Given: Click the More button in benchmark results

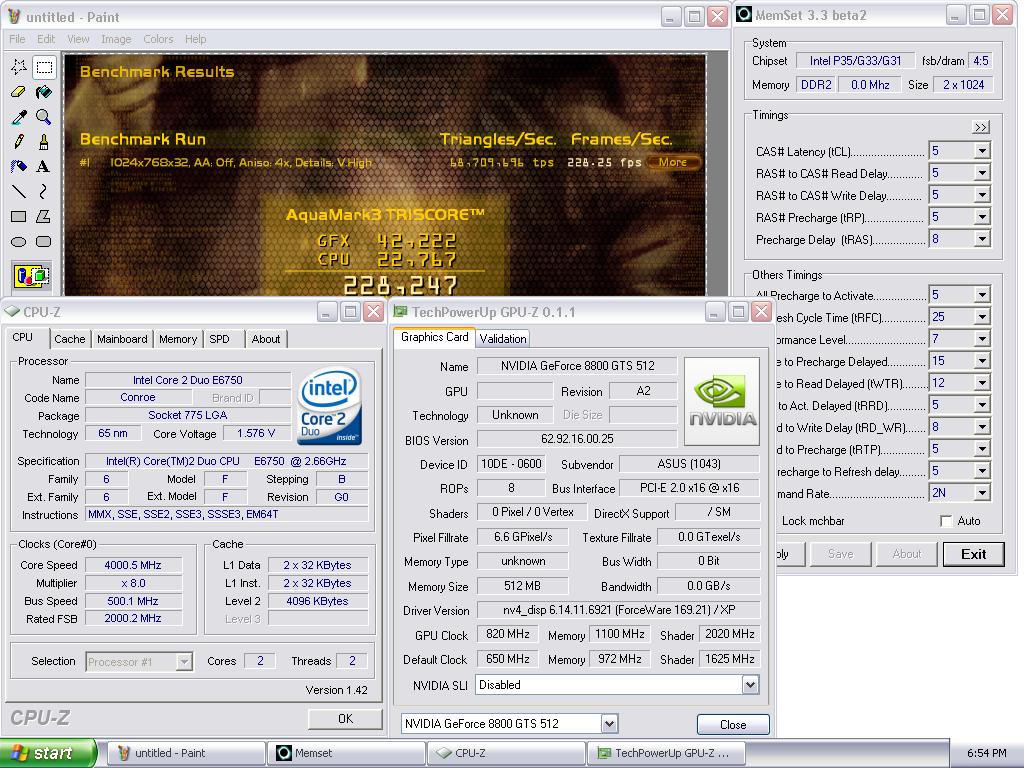Looking at the screenshot, I should click(673, 162).
